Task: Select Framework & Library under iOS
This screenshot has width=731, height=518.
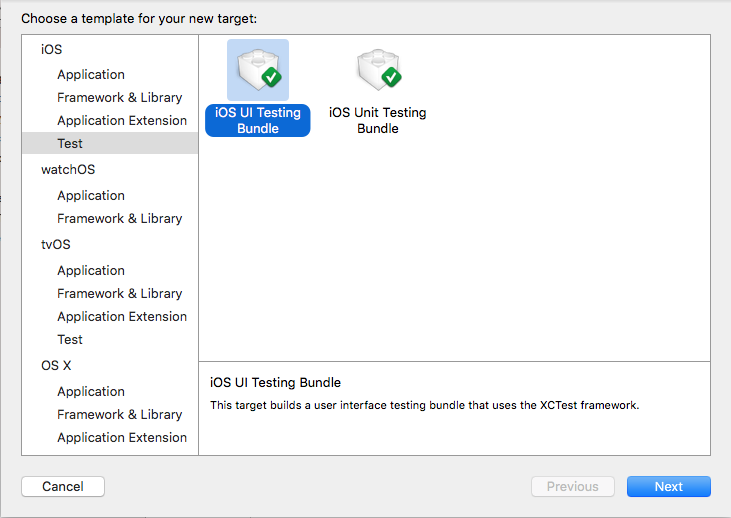Action: pyautogui.click(x=119, y=97)
